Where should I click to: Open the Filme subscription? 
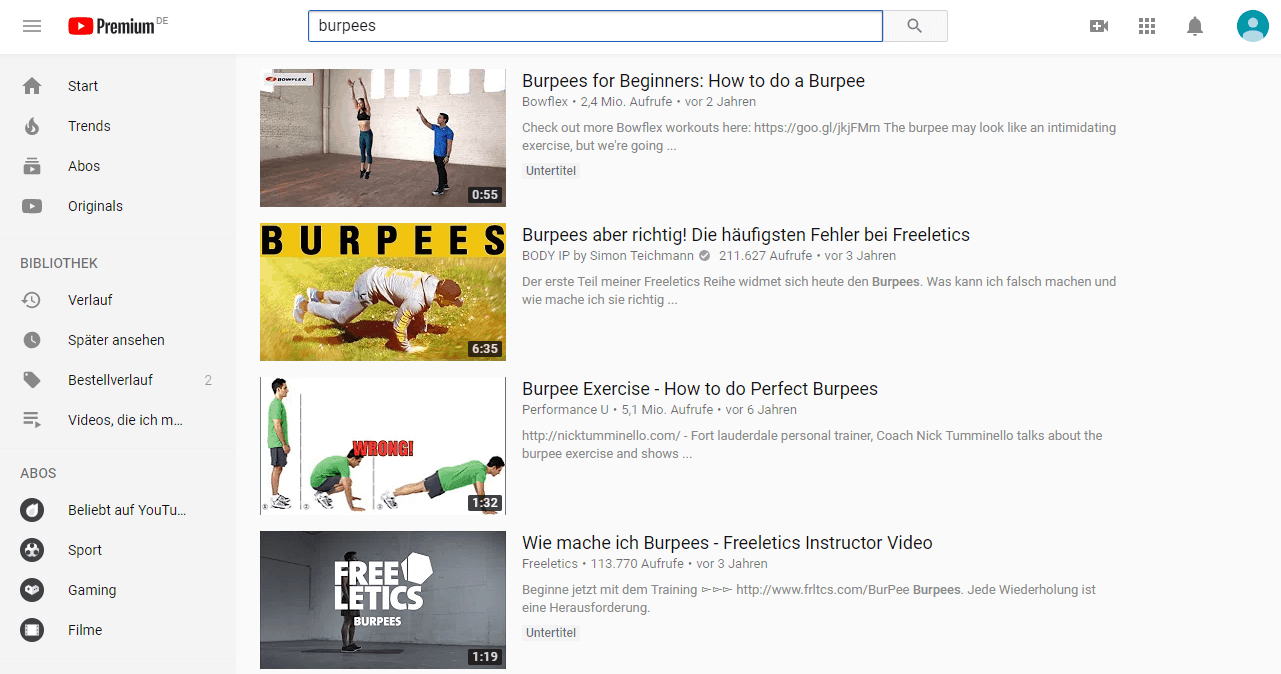[x=118, y=630]
